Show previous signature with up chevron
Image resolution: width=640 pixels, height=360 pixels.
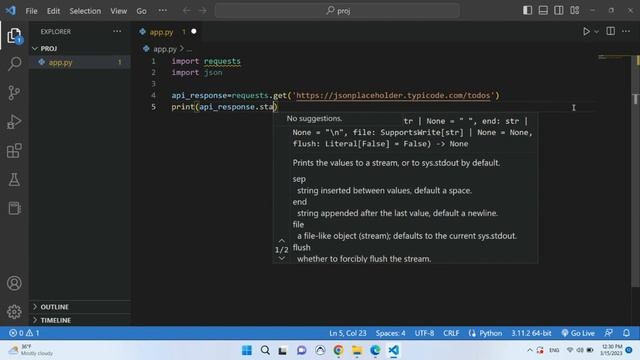tap(281, 240)
